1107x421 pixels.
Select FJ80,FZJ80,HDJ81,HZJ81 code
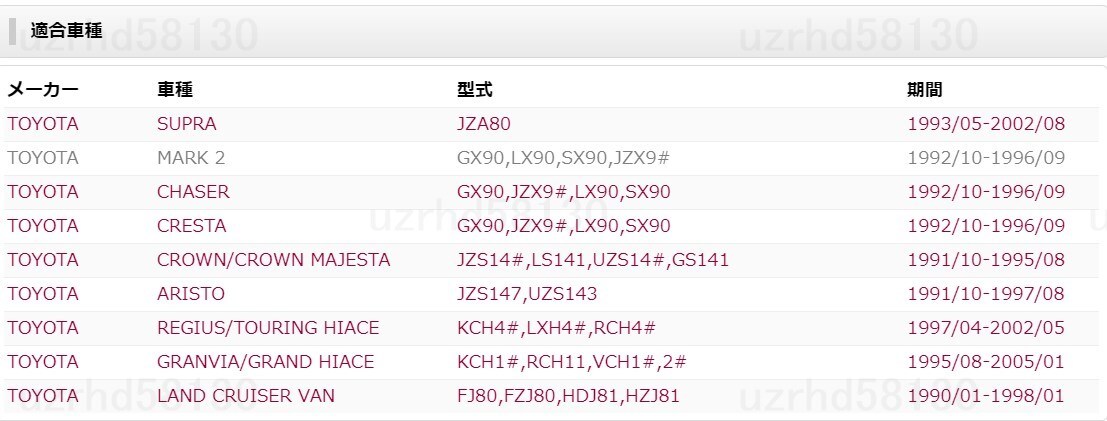pos(568,396)
